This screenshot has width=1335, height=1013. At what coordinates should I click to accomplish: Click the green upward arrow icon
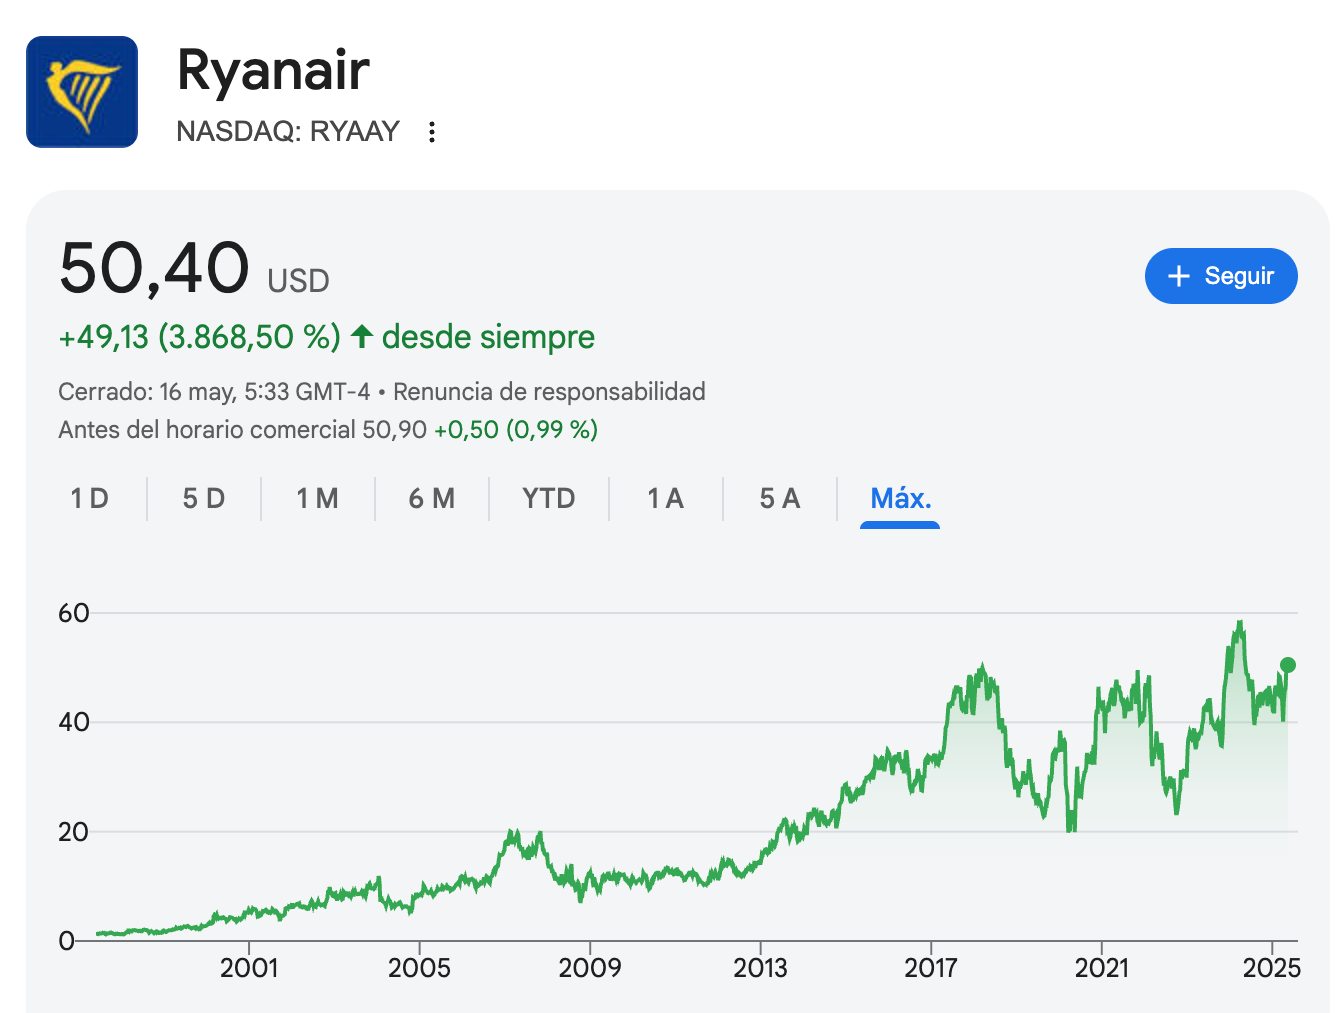[362, 336]
